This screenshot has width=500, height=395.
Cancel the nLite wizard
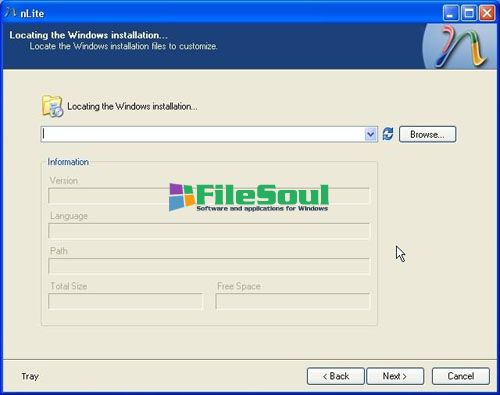coord(461,376)
